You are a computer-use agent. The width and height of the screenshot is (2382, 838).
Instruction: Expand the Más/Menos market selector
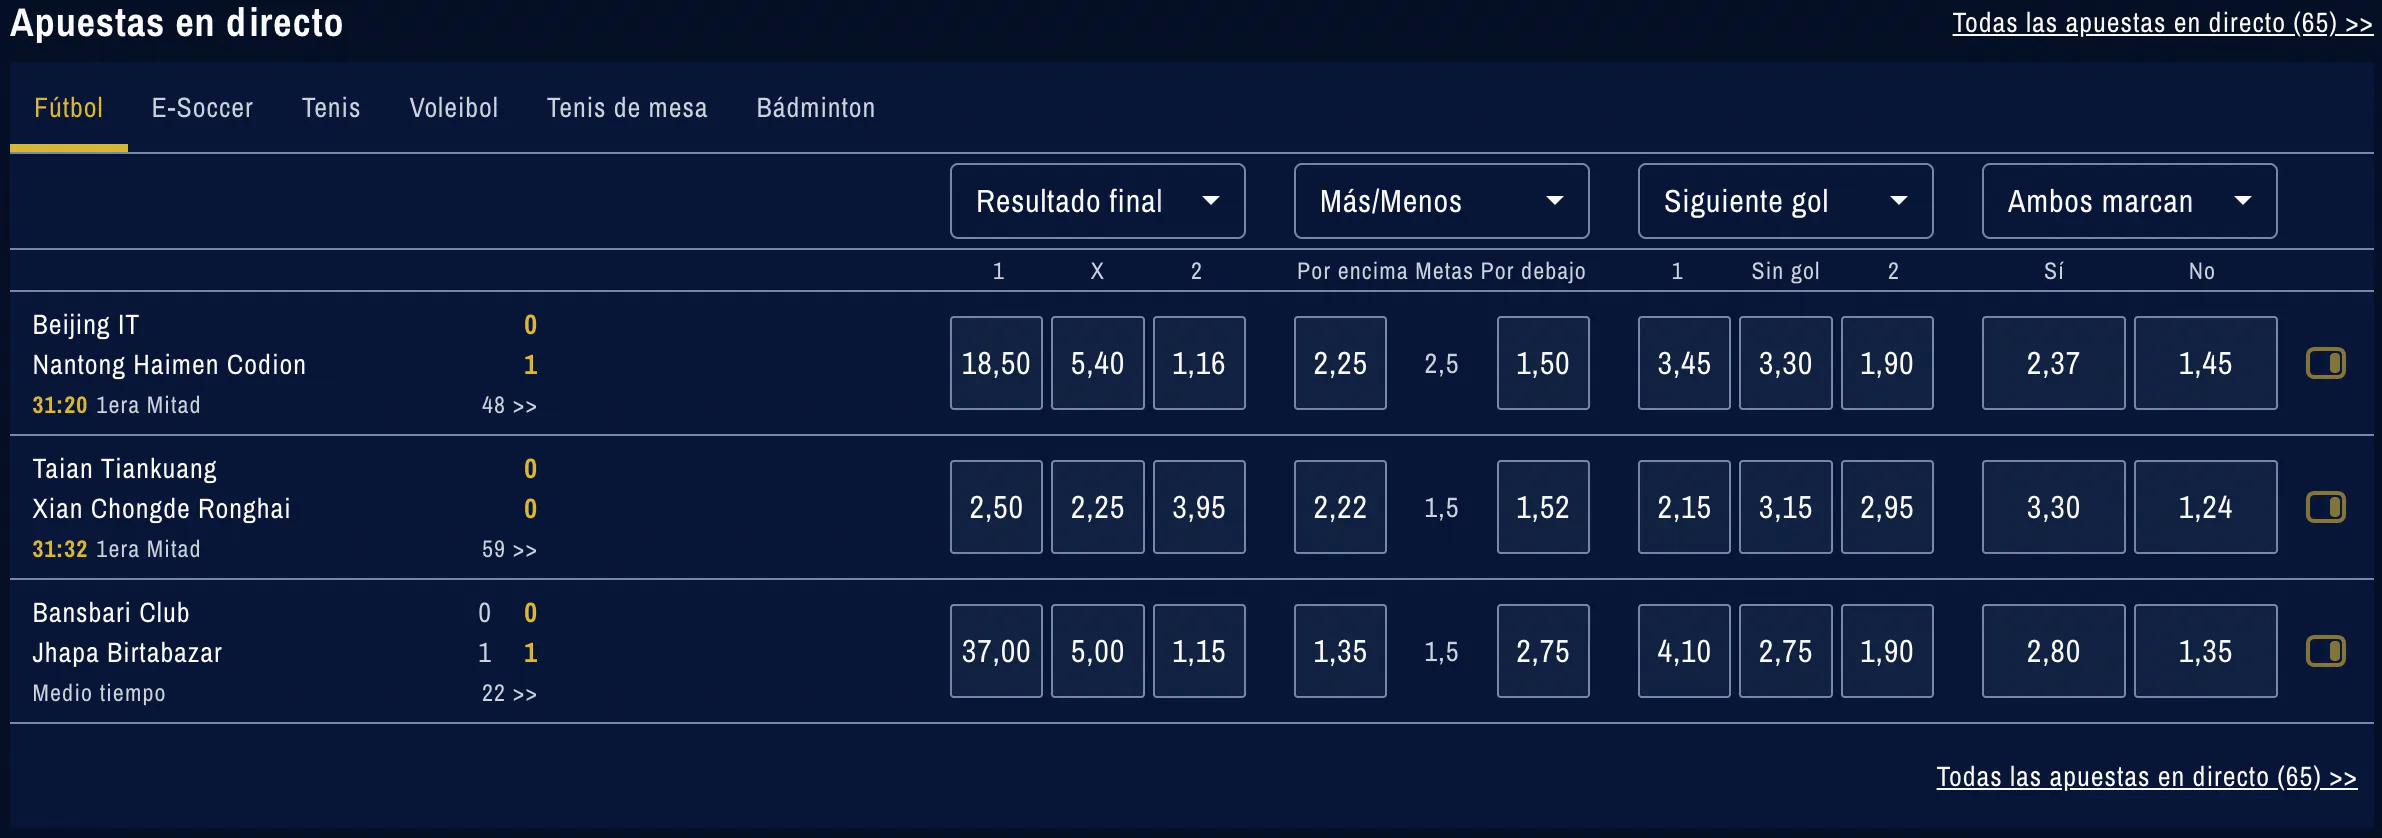tap(1441, 200)
